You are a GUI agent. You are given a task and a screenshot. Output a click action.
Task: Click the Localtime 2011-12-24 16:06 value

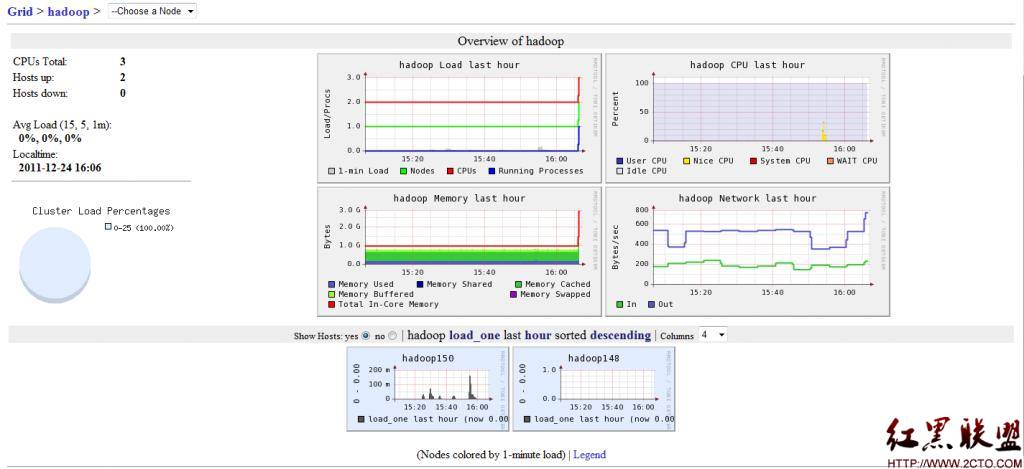(x=60, y=169)
